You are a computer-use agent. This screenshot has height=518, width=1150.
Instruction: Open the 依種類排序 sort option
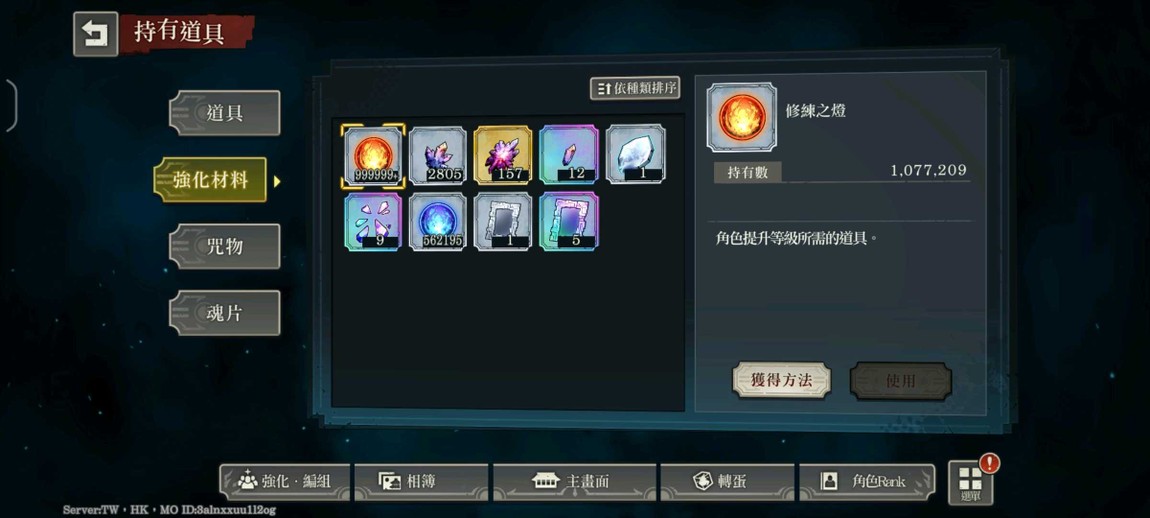(635, 89)
